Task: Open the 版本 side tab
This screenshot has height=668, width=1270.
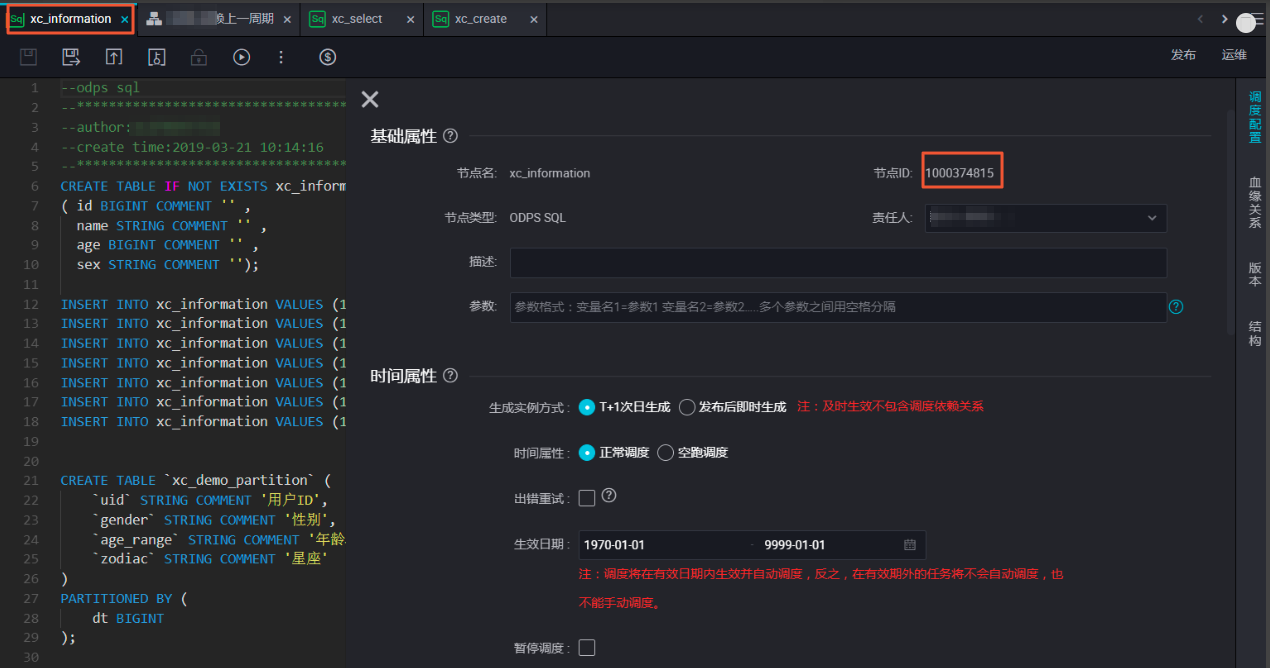Action: pyautogui.click(x=1255, y=274)
